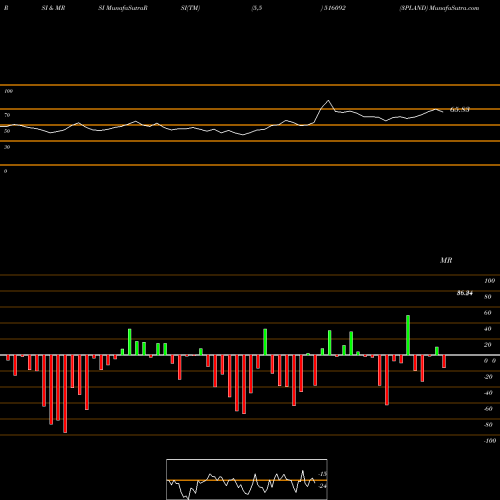This screenshot has width=500, height=500.
Task: Select the MR panel title text
Action: 446,260
